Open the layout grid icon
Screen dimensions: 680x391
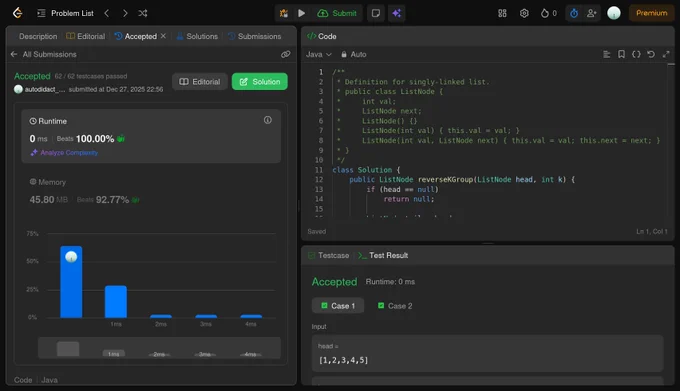pyautogui.click(x=502, y=13)
